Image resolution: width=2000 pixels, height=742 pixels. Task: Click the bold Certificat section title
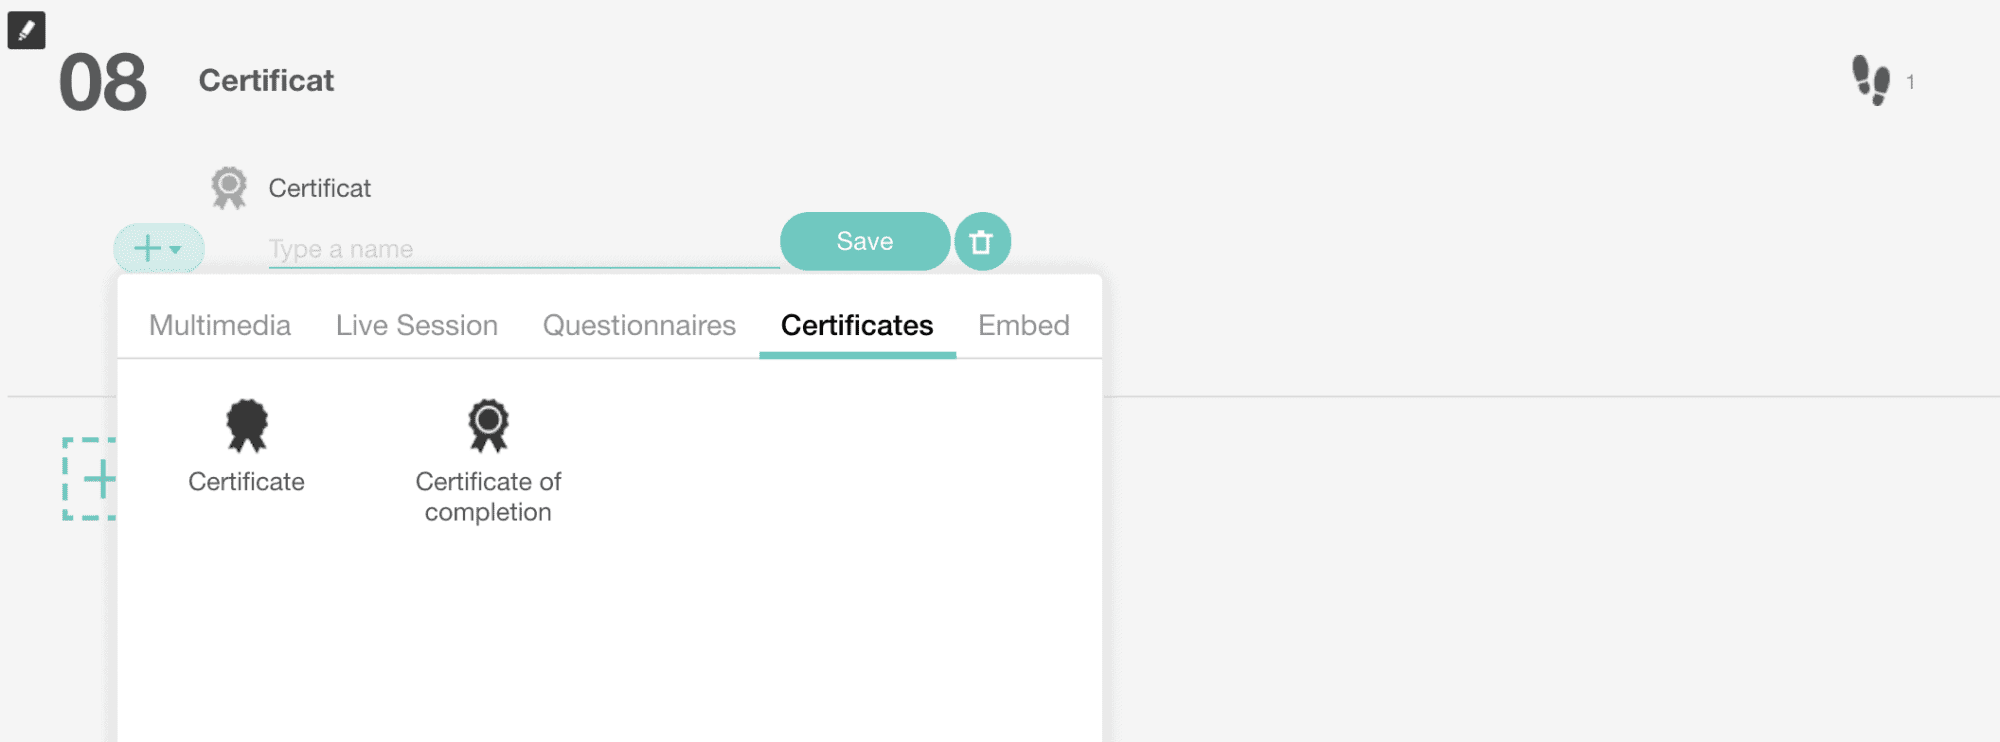click(266, 81)
